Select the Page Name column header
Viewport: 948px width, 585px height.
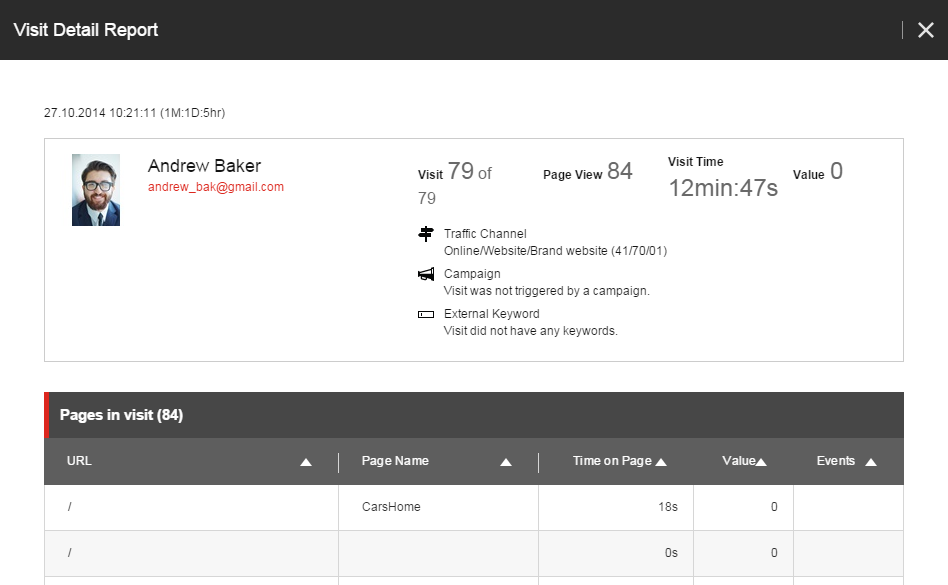tap(395, 461)
